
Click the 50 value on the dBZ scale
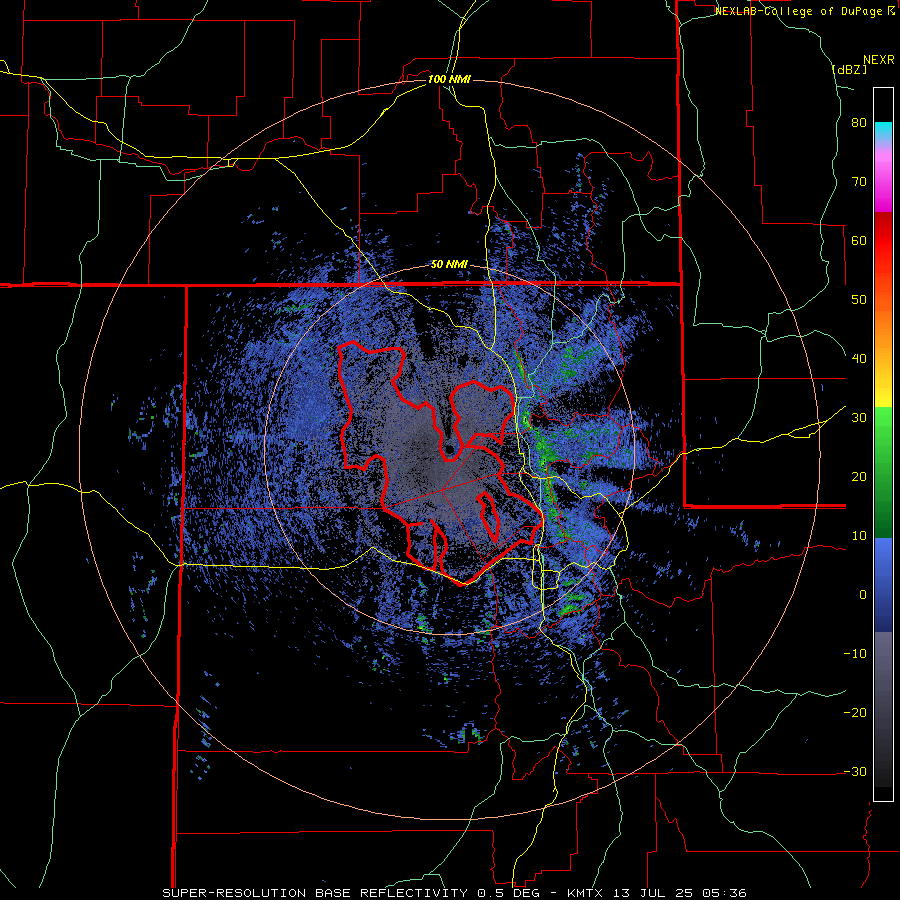(x=859, y=300)
